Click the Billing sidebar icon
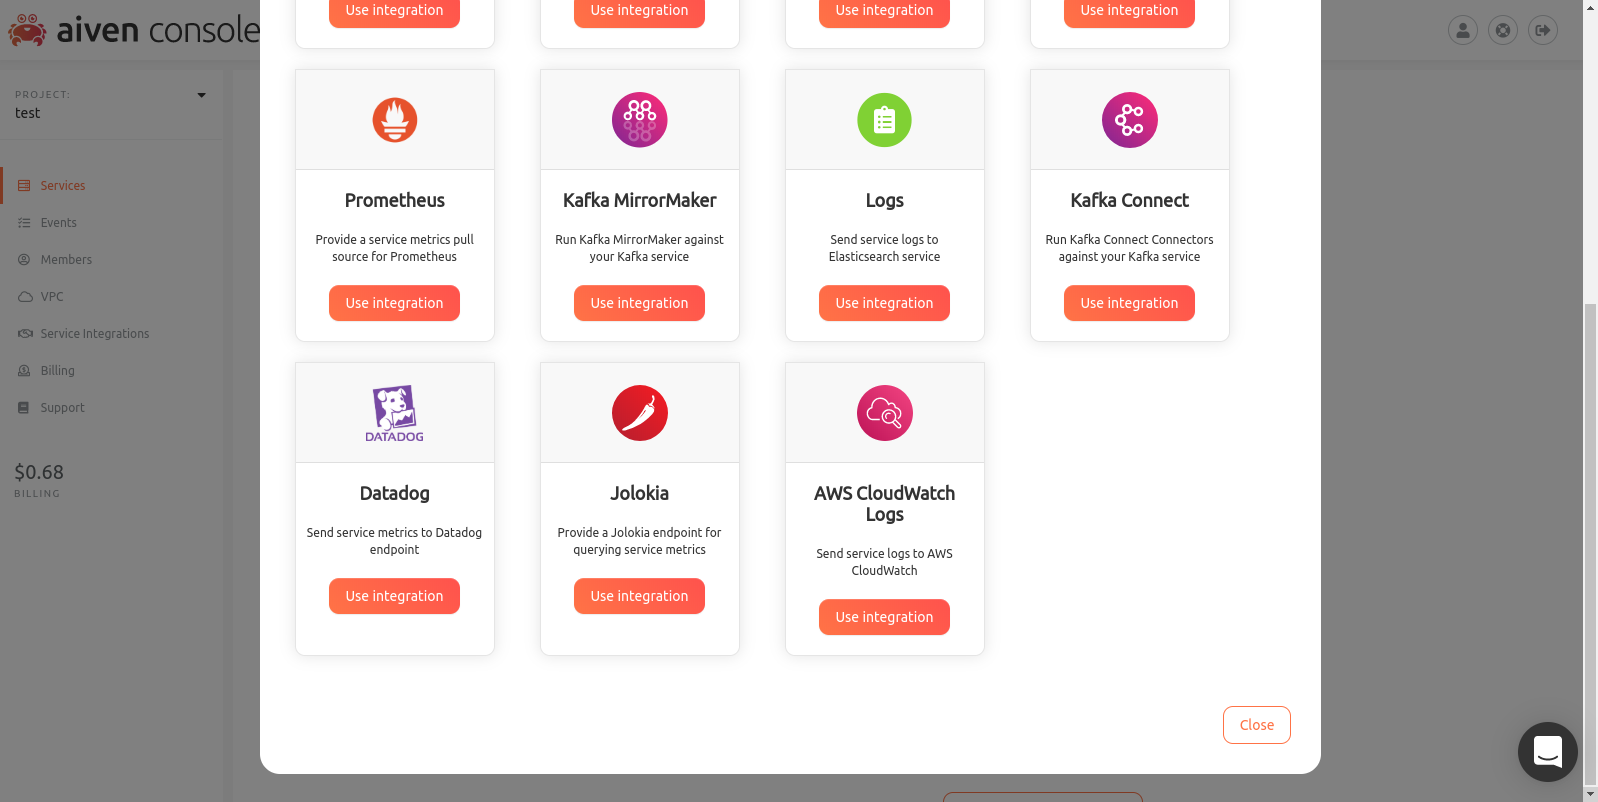This screenshot has height=802, width=1598. (24, 371)
